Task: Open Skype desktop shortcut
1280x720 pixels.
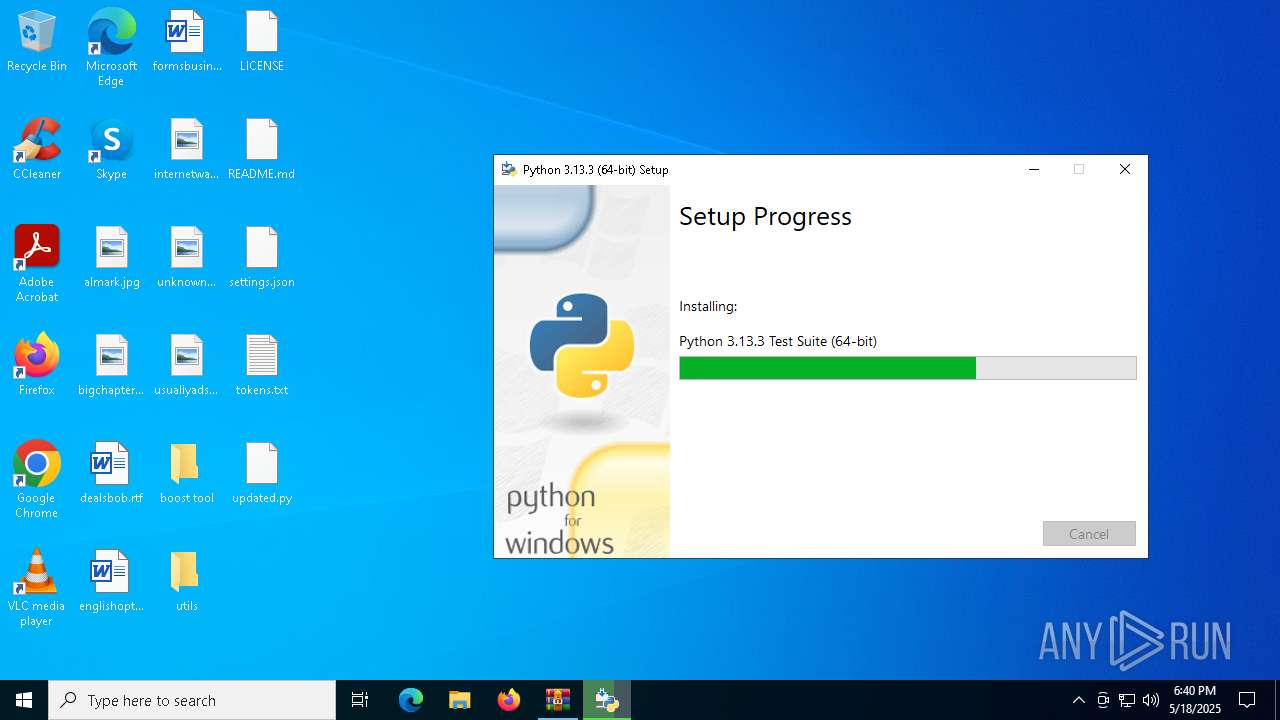Action: point(111,150)
